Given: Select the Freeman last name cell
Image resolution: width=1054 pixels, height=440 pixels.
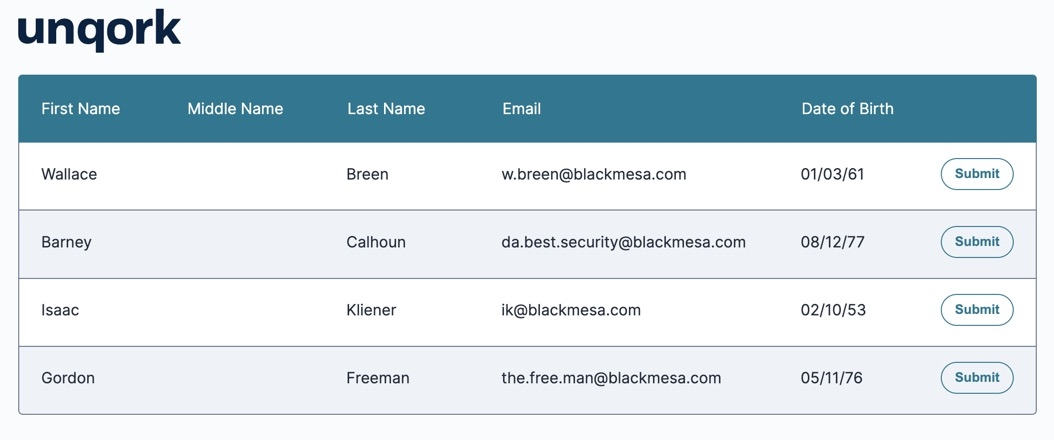Looking at the screenshot, I should 378,378.
